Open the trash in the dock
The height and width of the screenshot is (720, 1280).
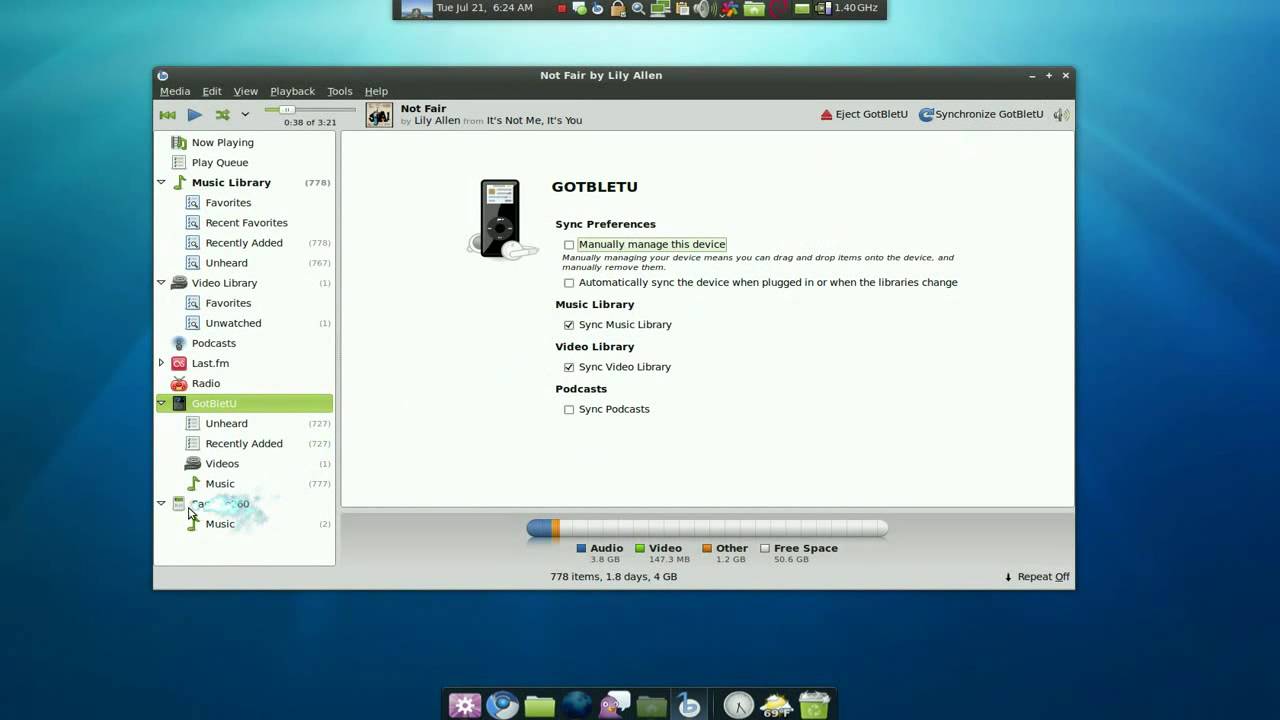tap(814, 705)
